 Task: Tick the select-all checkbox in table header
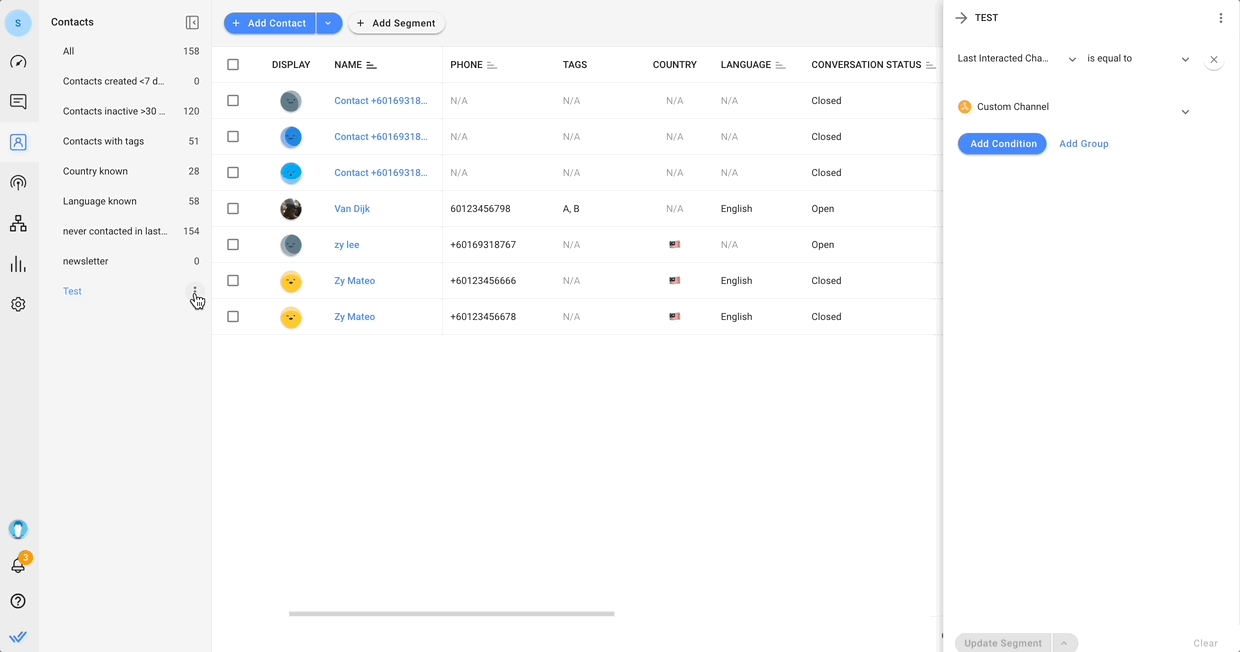(x=233, y=65)
